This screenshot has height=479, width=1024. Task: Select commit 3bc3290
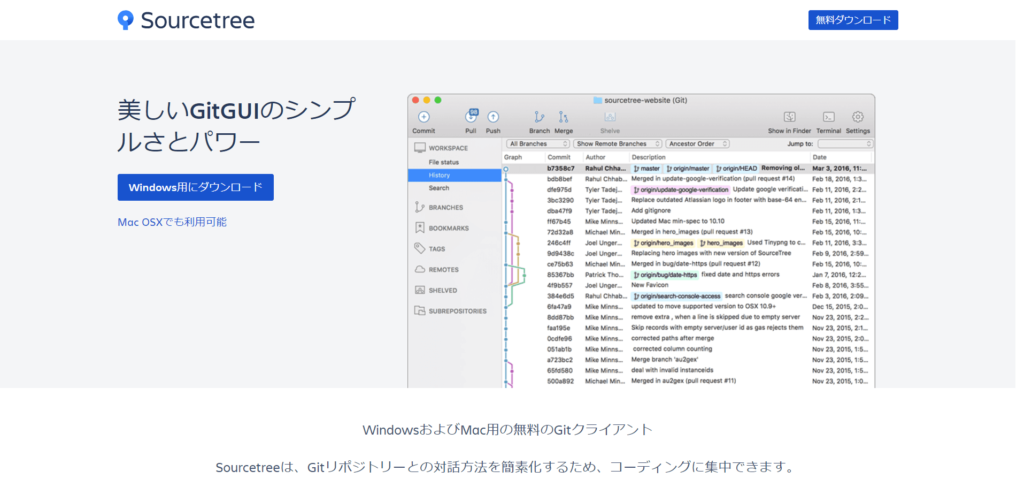(688, 200)
